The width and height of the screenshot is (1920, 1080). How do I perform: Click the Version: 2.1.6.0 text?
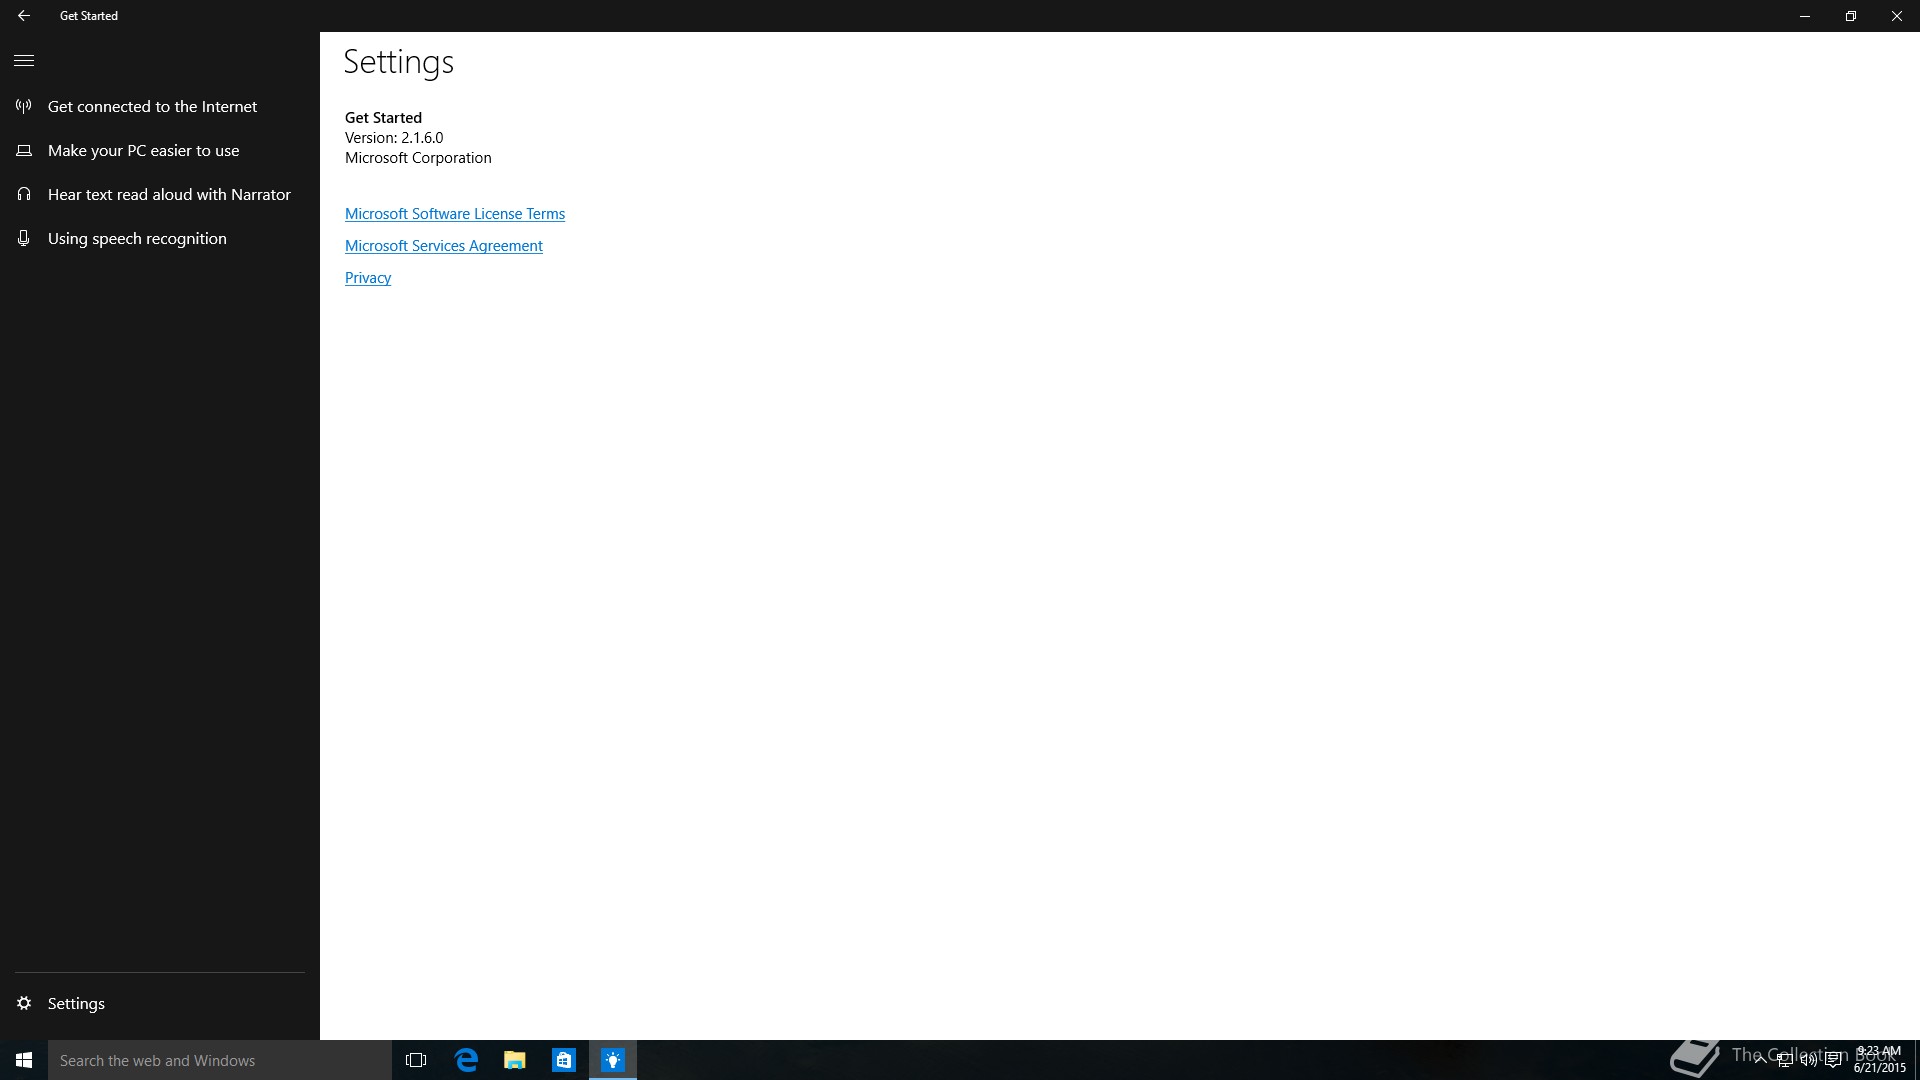tap(394, 138)
